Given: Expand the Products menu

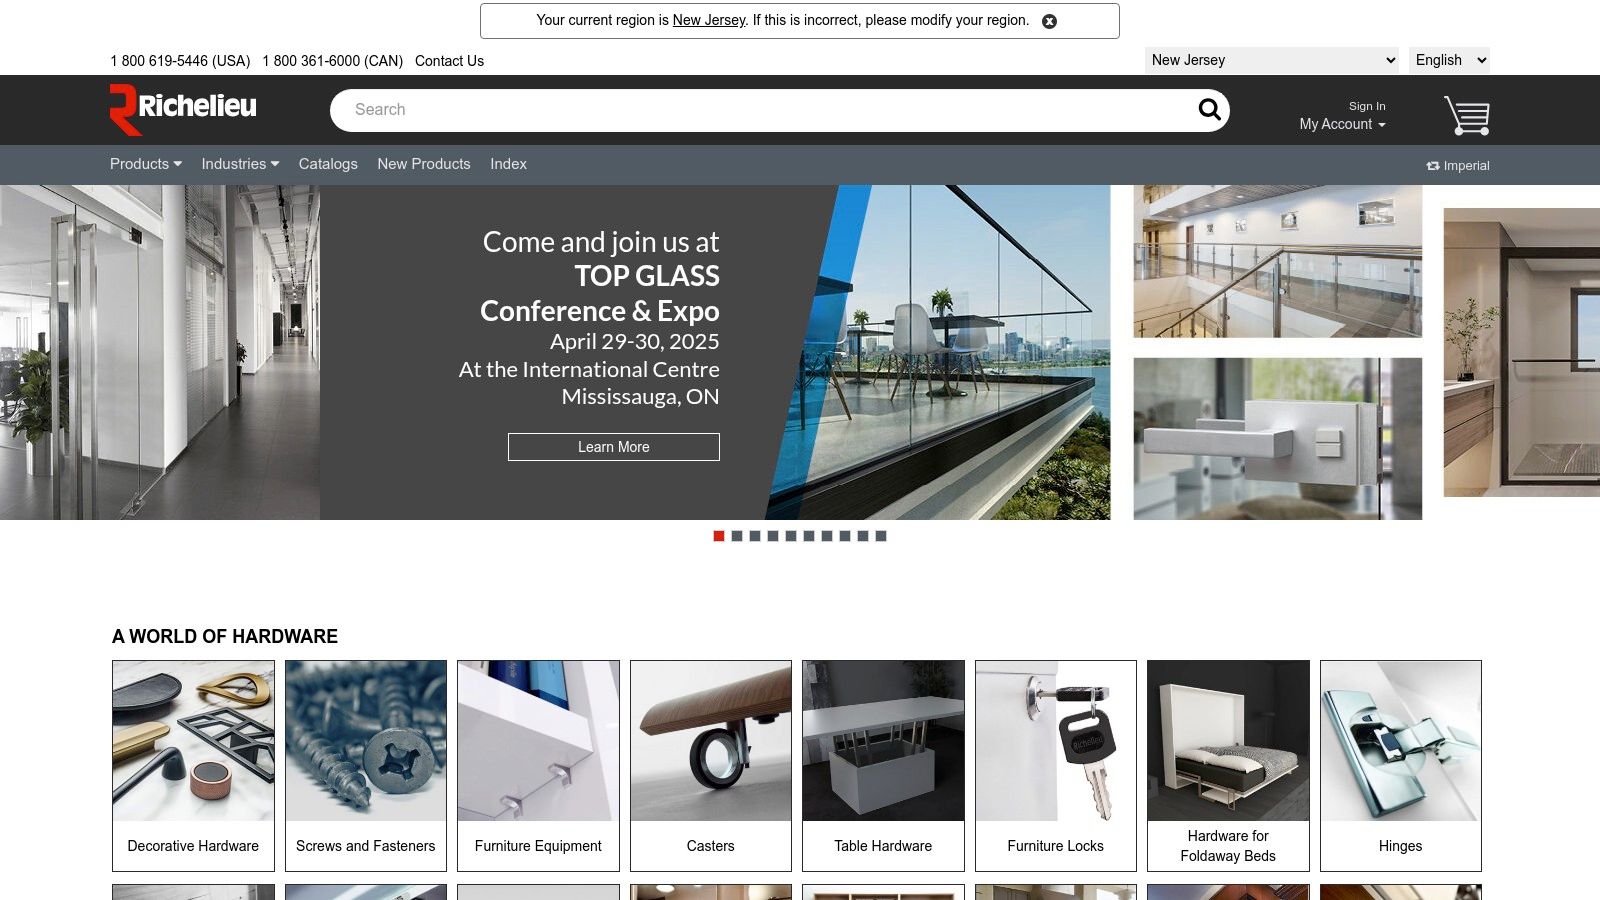Looking at the screenshot, I should pyautogui.click(x=146, y=164).
